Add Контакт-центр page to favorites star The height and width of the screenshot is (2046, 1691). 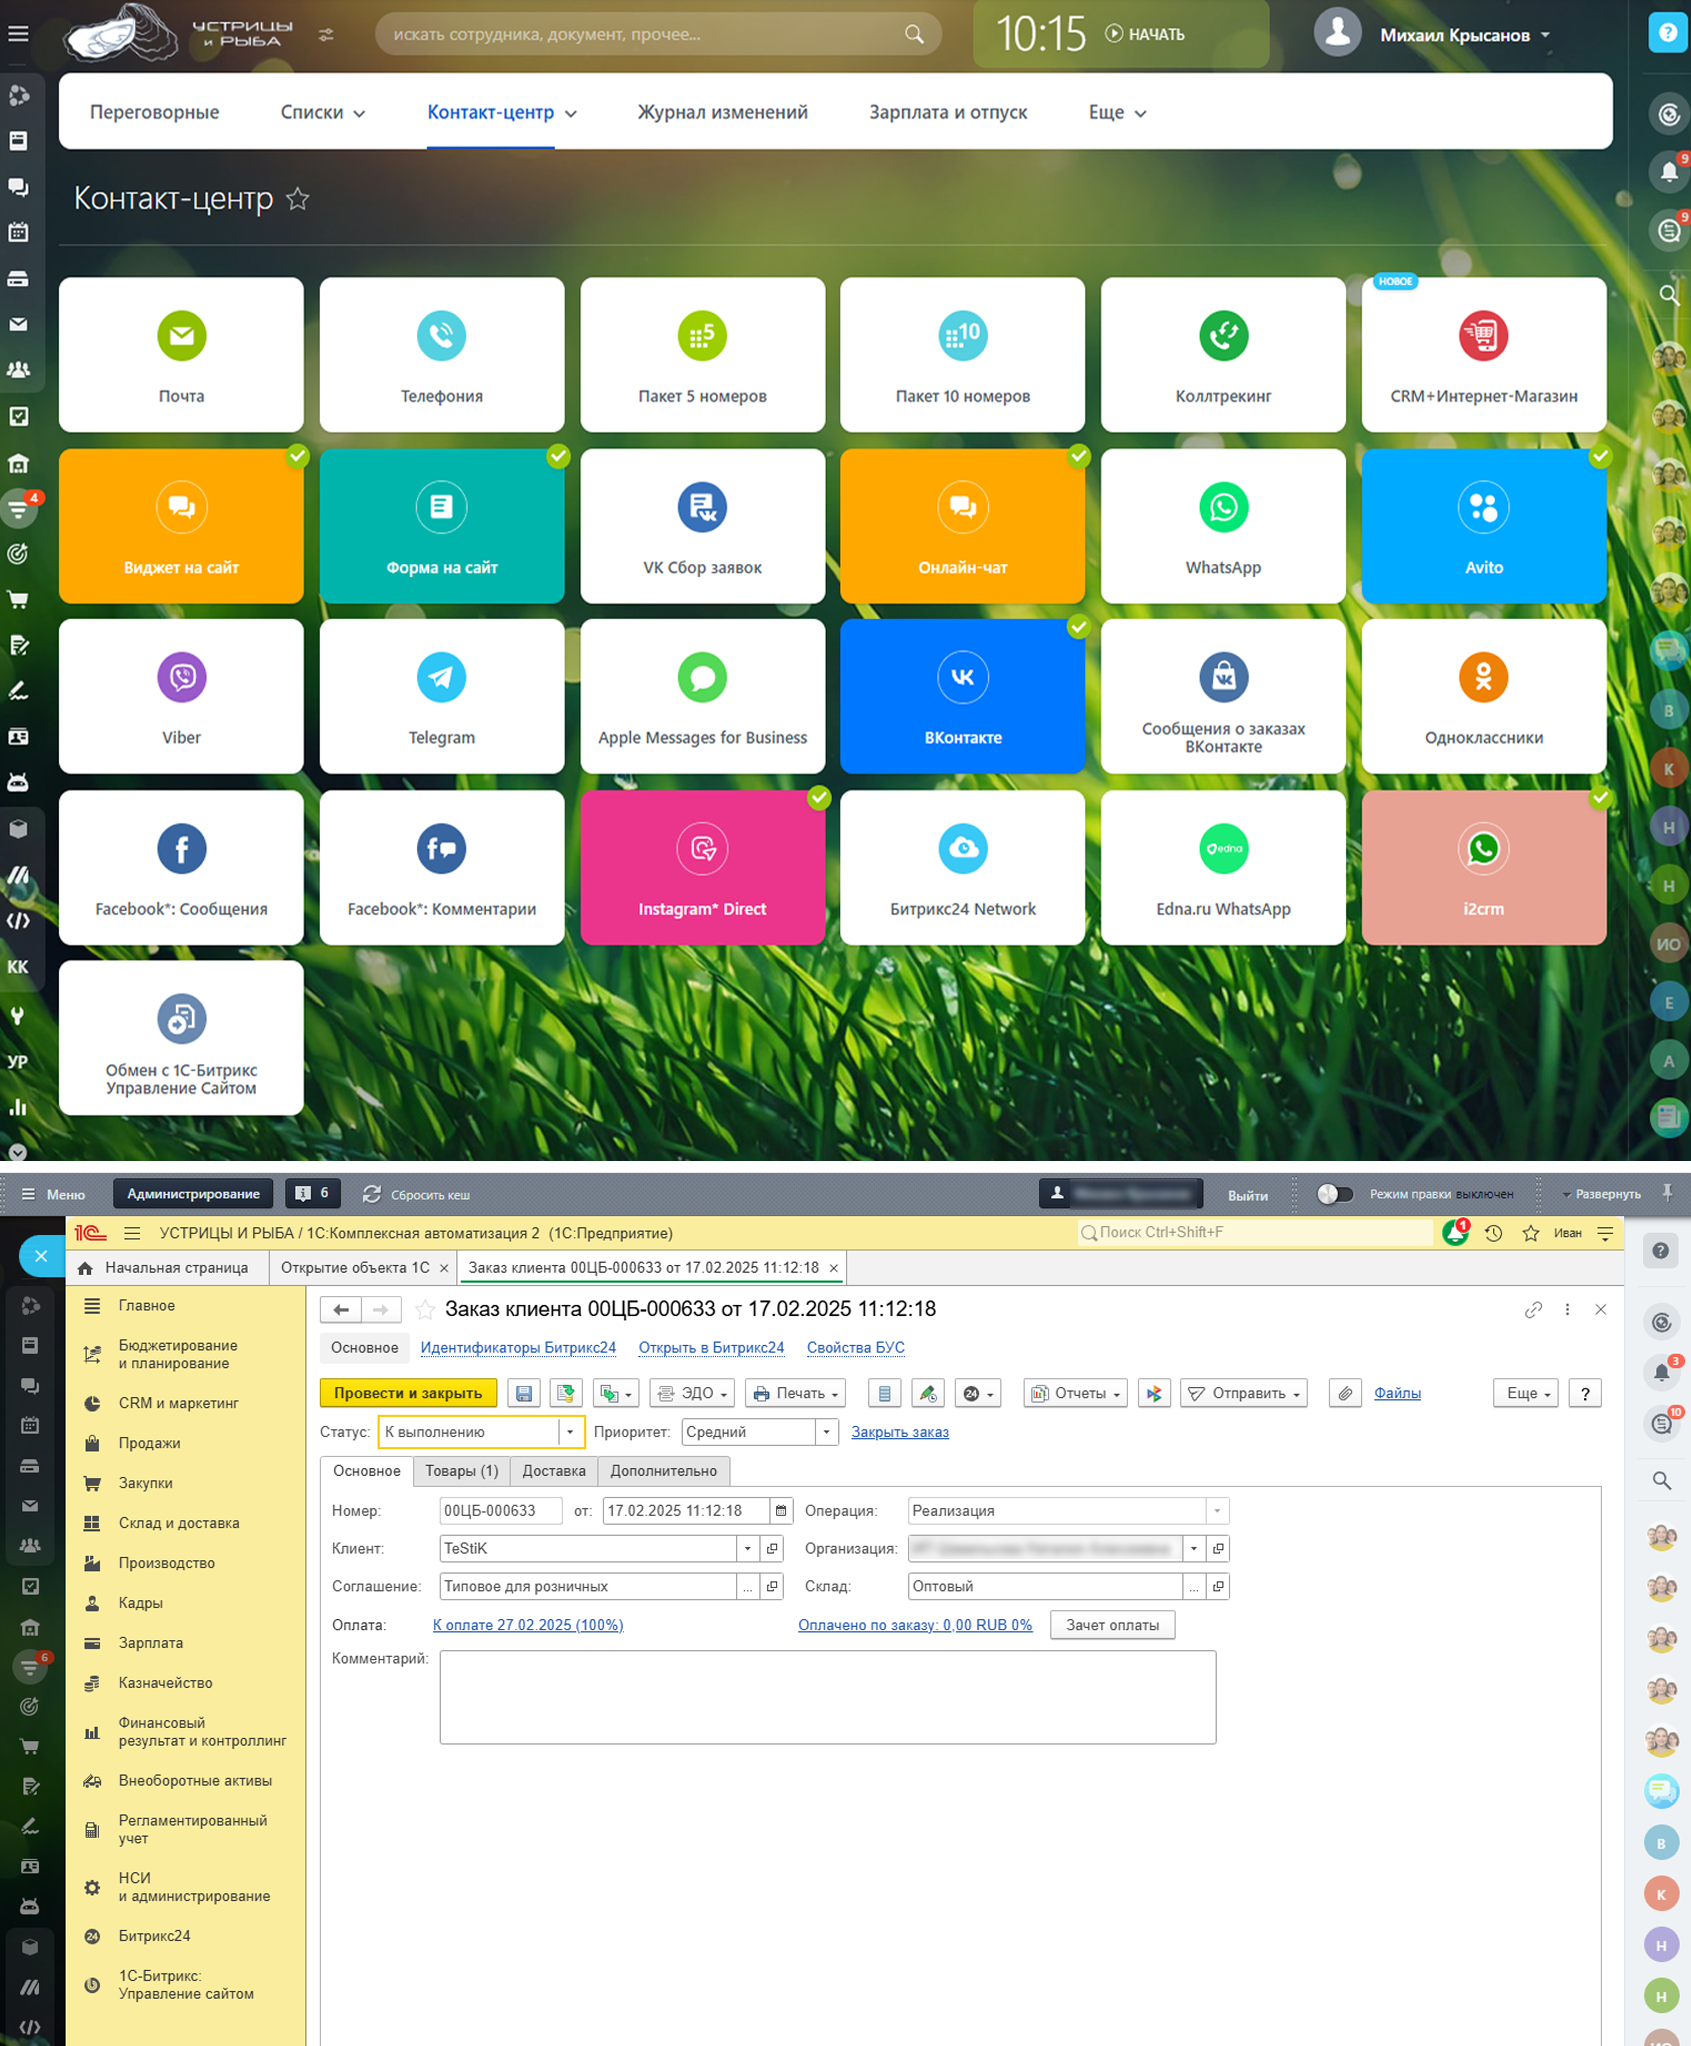[x=298, y=199]
